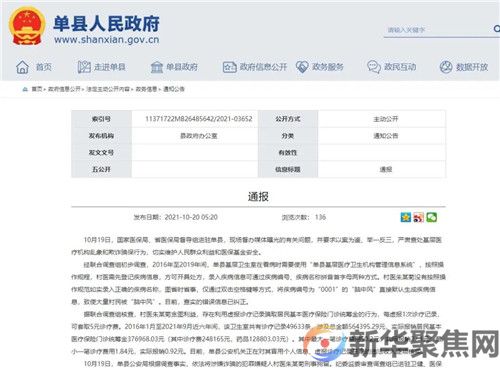Click the home icon in the navigation bar
The height and width of the screenshot is (368, 500).
(x=22, y=67)
